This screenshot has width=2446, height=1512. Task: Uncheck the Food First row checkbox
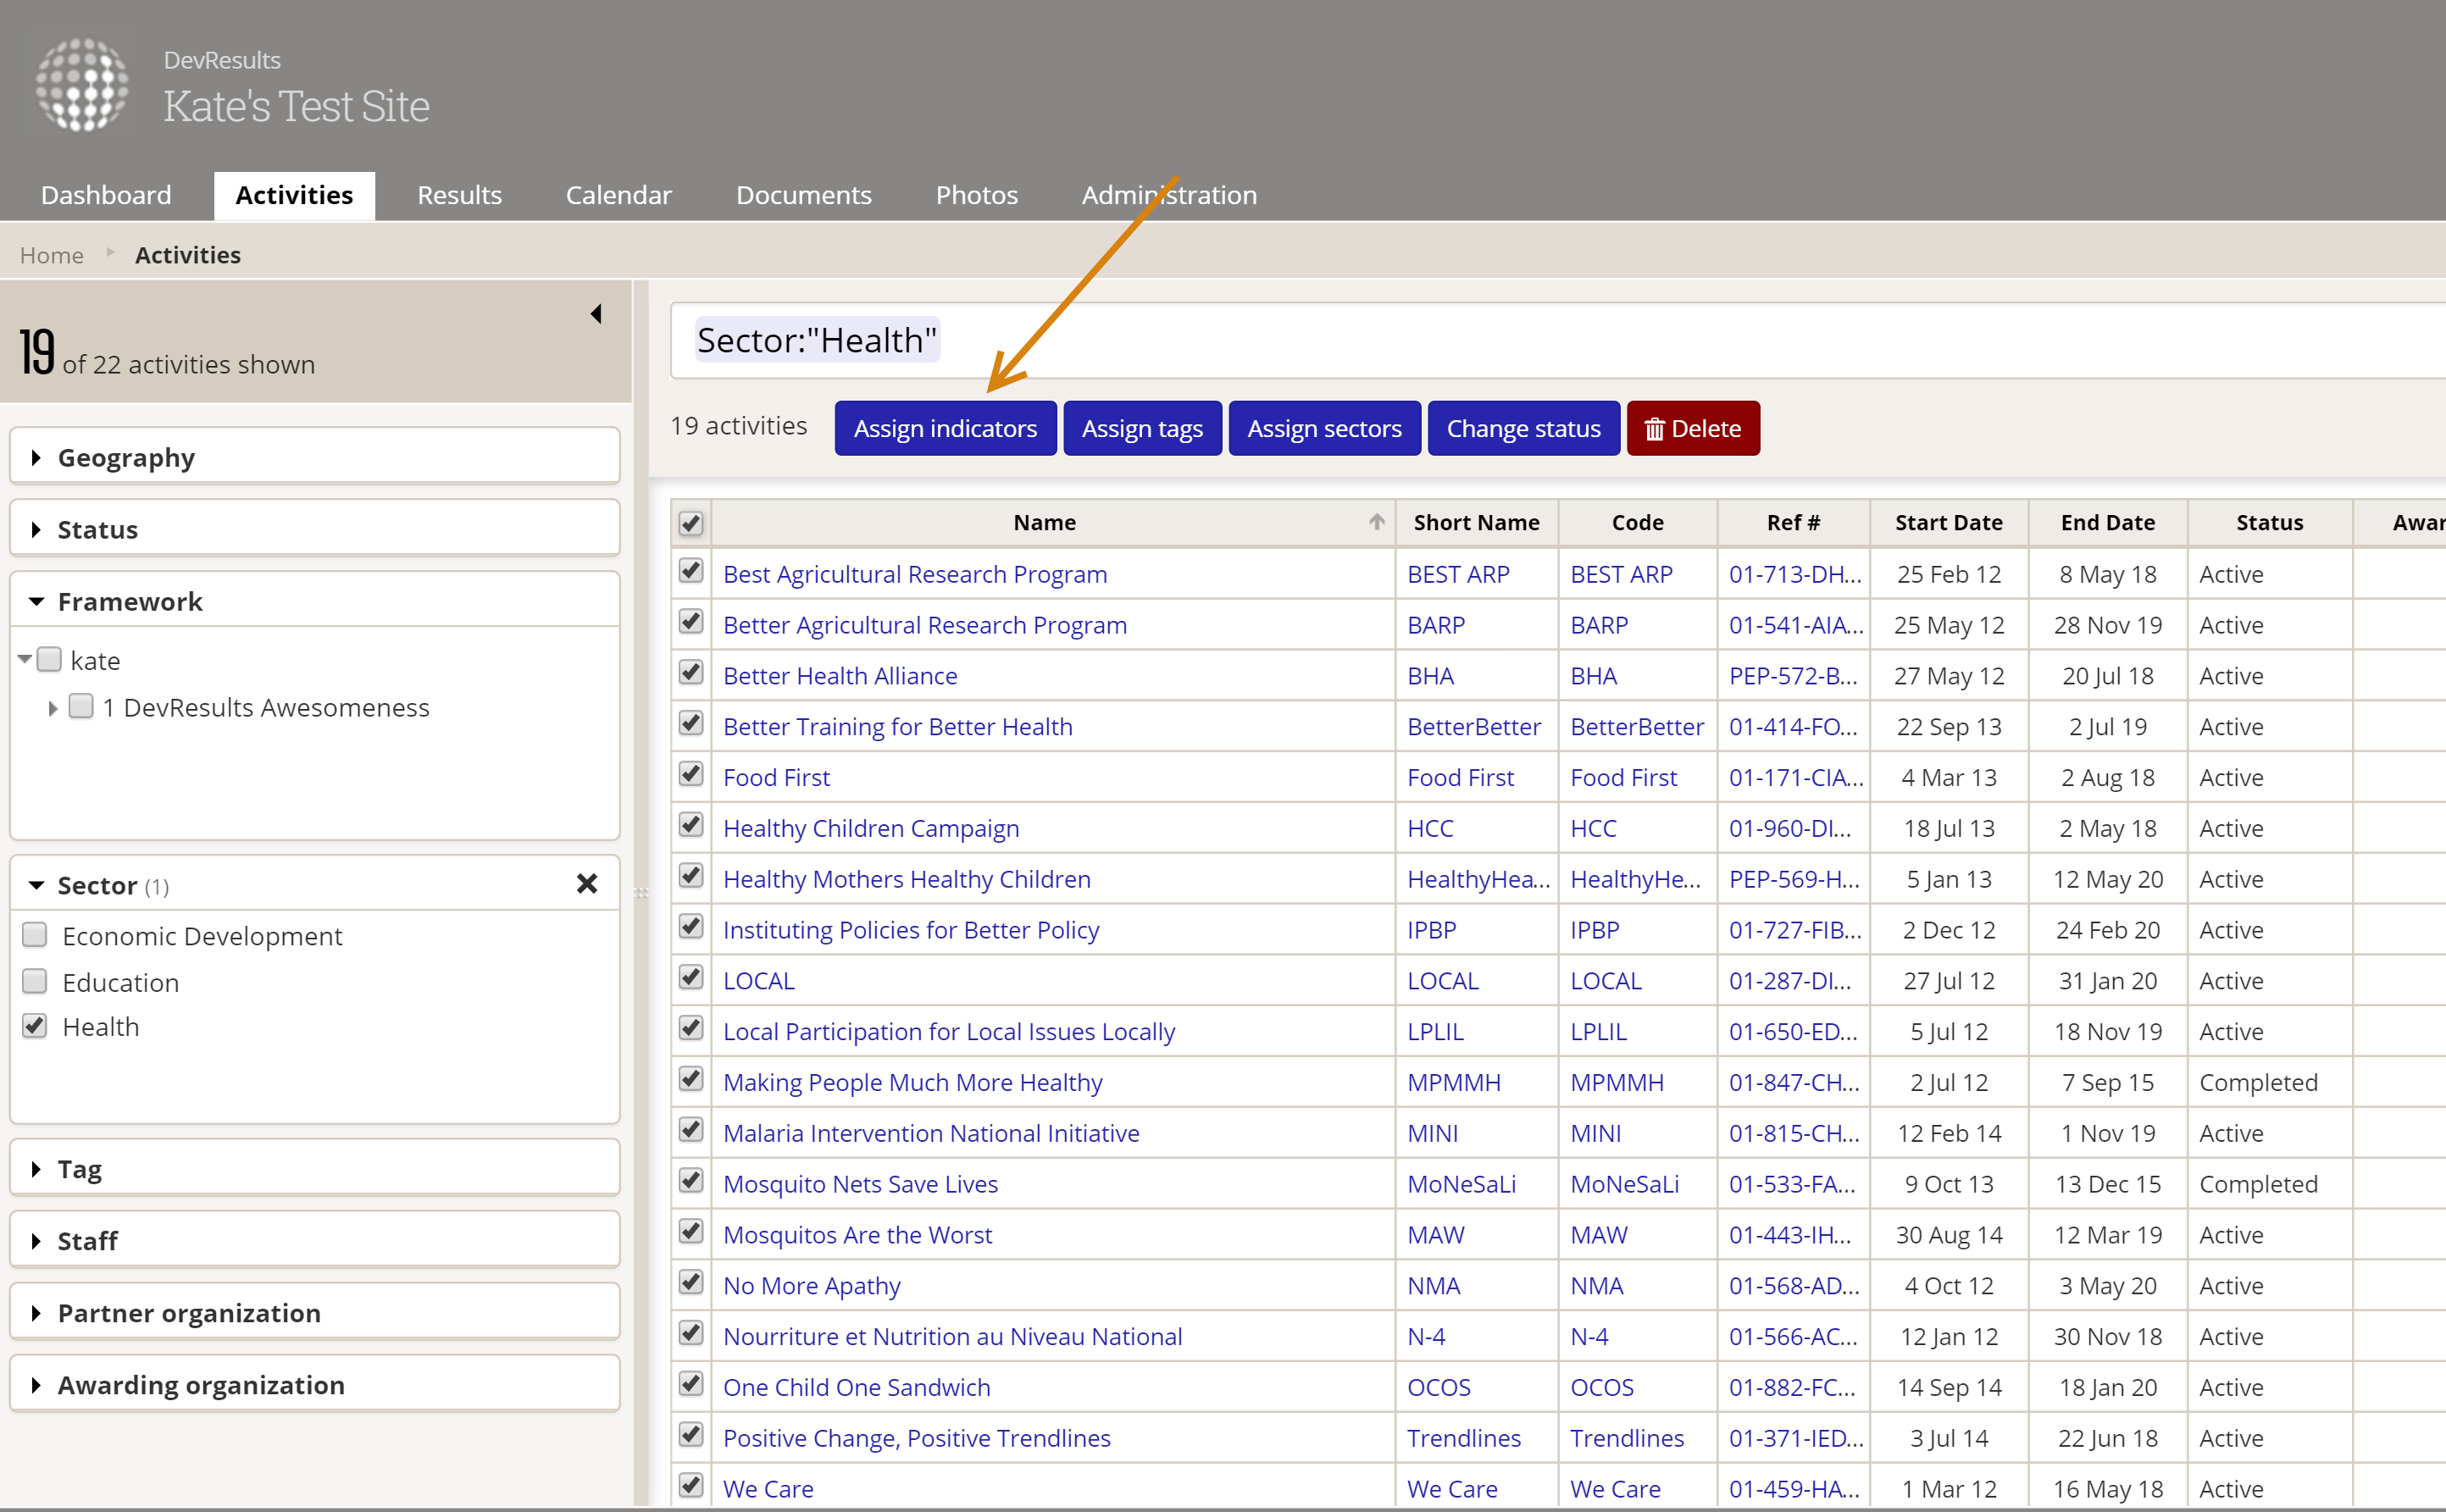coord(691,774)
